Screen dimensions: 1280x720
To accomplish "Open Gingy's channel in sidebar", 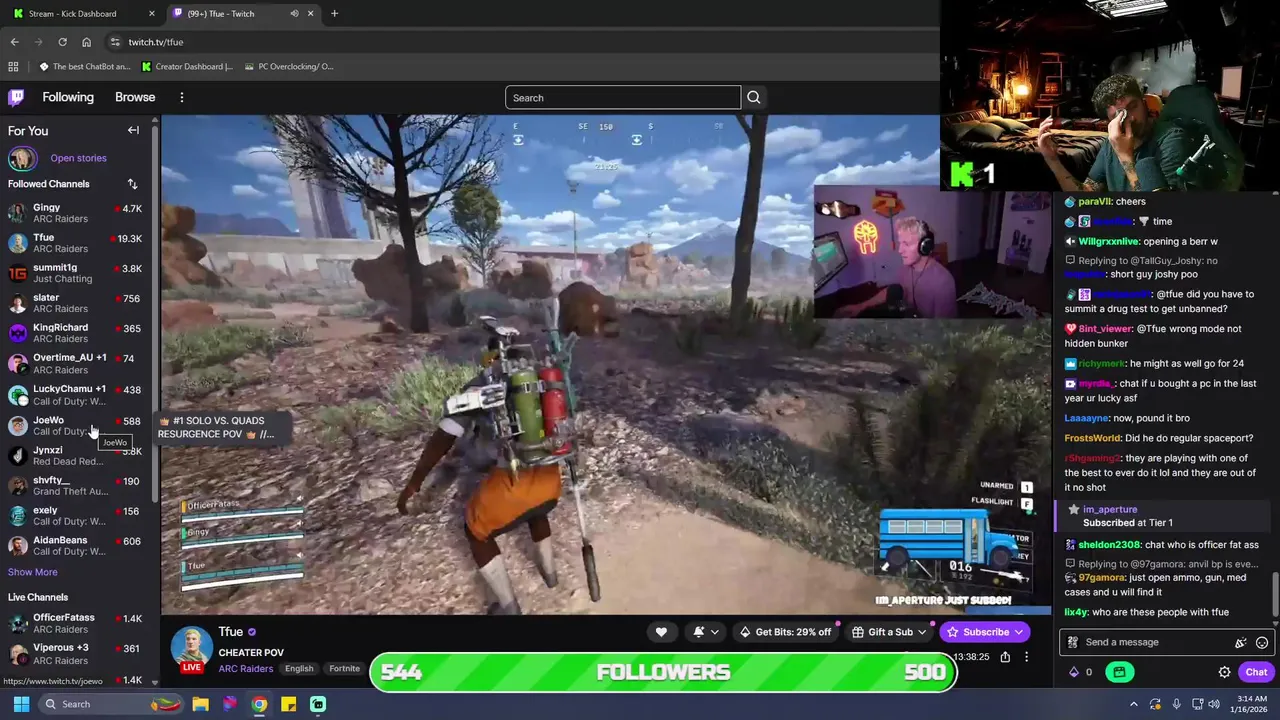I will (x=76, y=213).
